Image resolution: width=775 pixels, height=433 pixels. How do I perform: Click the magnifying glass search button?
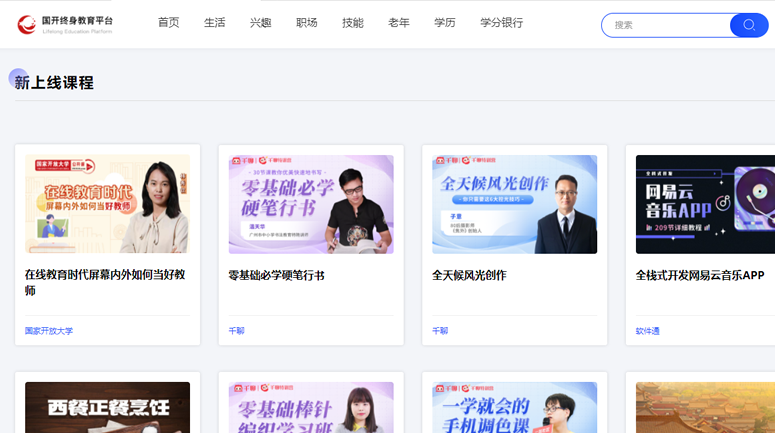click(749, 25)
